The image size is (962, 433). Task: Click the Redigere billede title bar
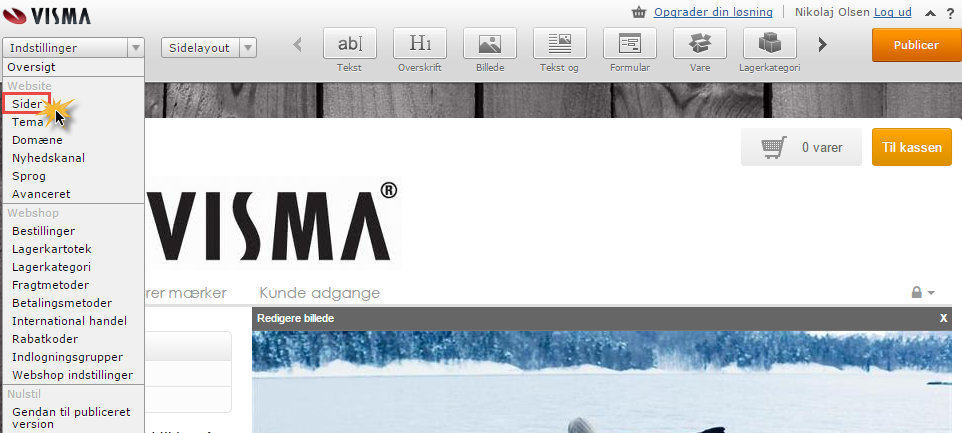click(602, 318)
